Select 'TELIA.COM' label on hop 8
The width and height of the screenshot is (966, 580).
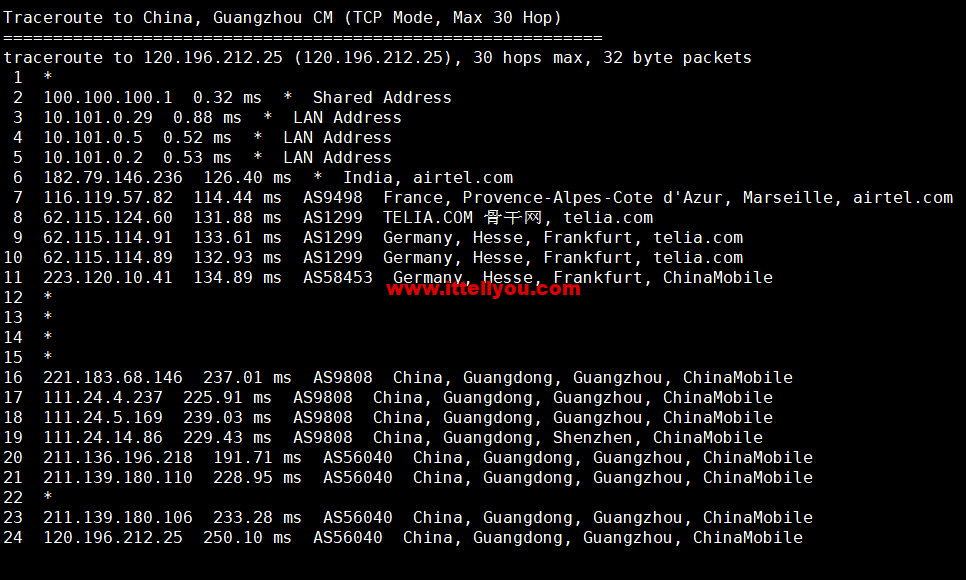click(x=428, y=218)
